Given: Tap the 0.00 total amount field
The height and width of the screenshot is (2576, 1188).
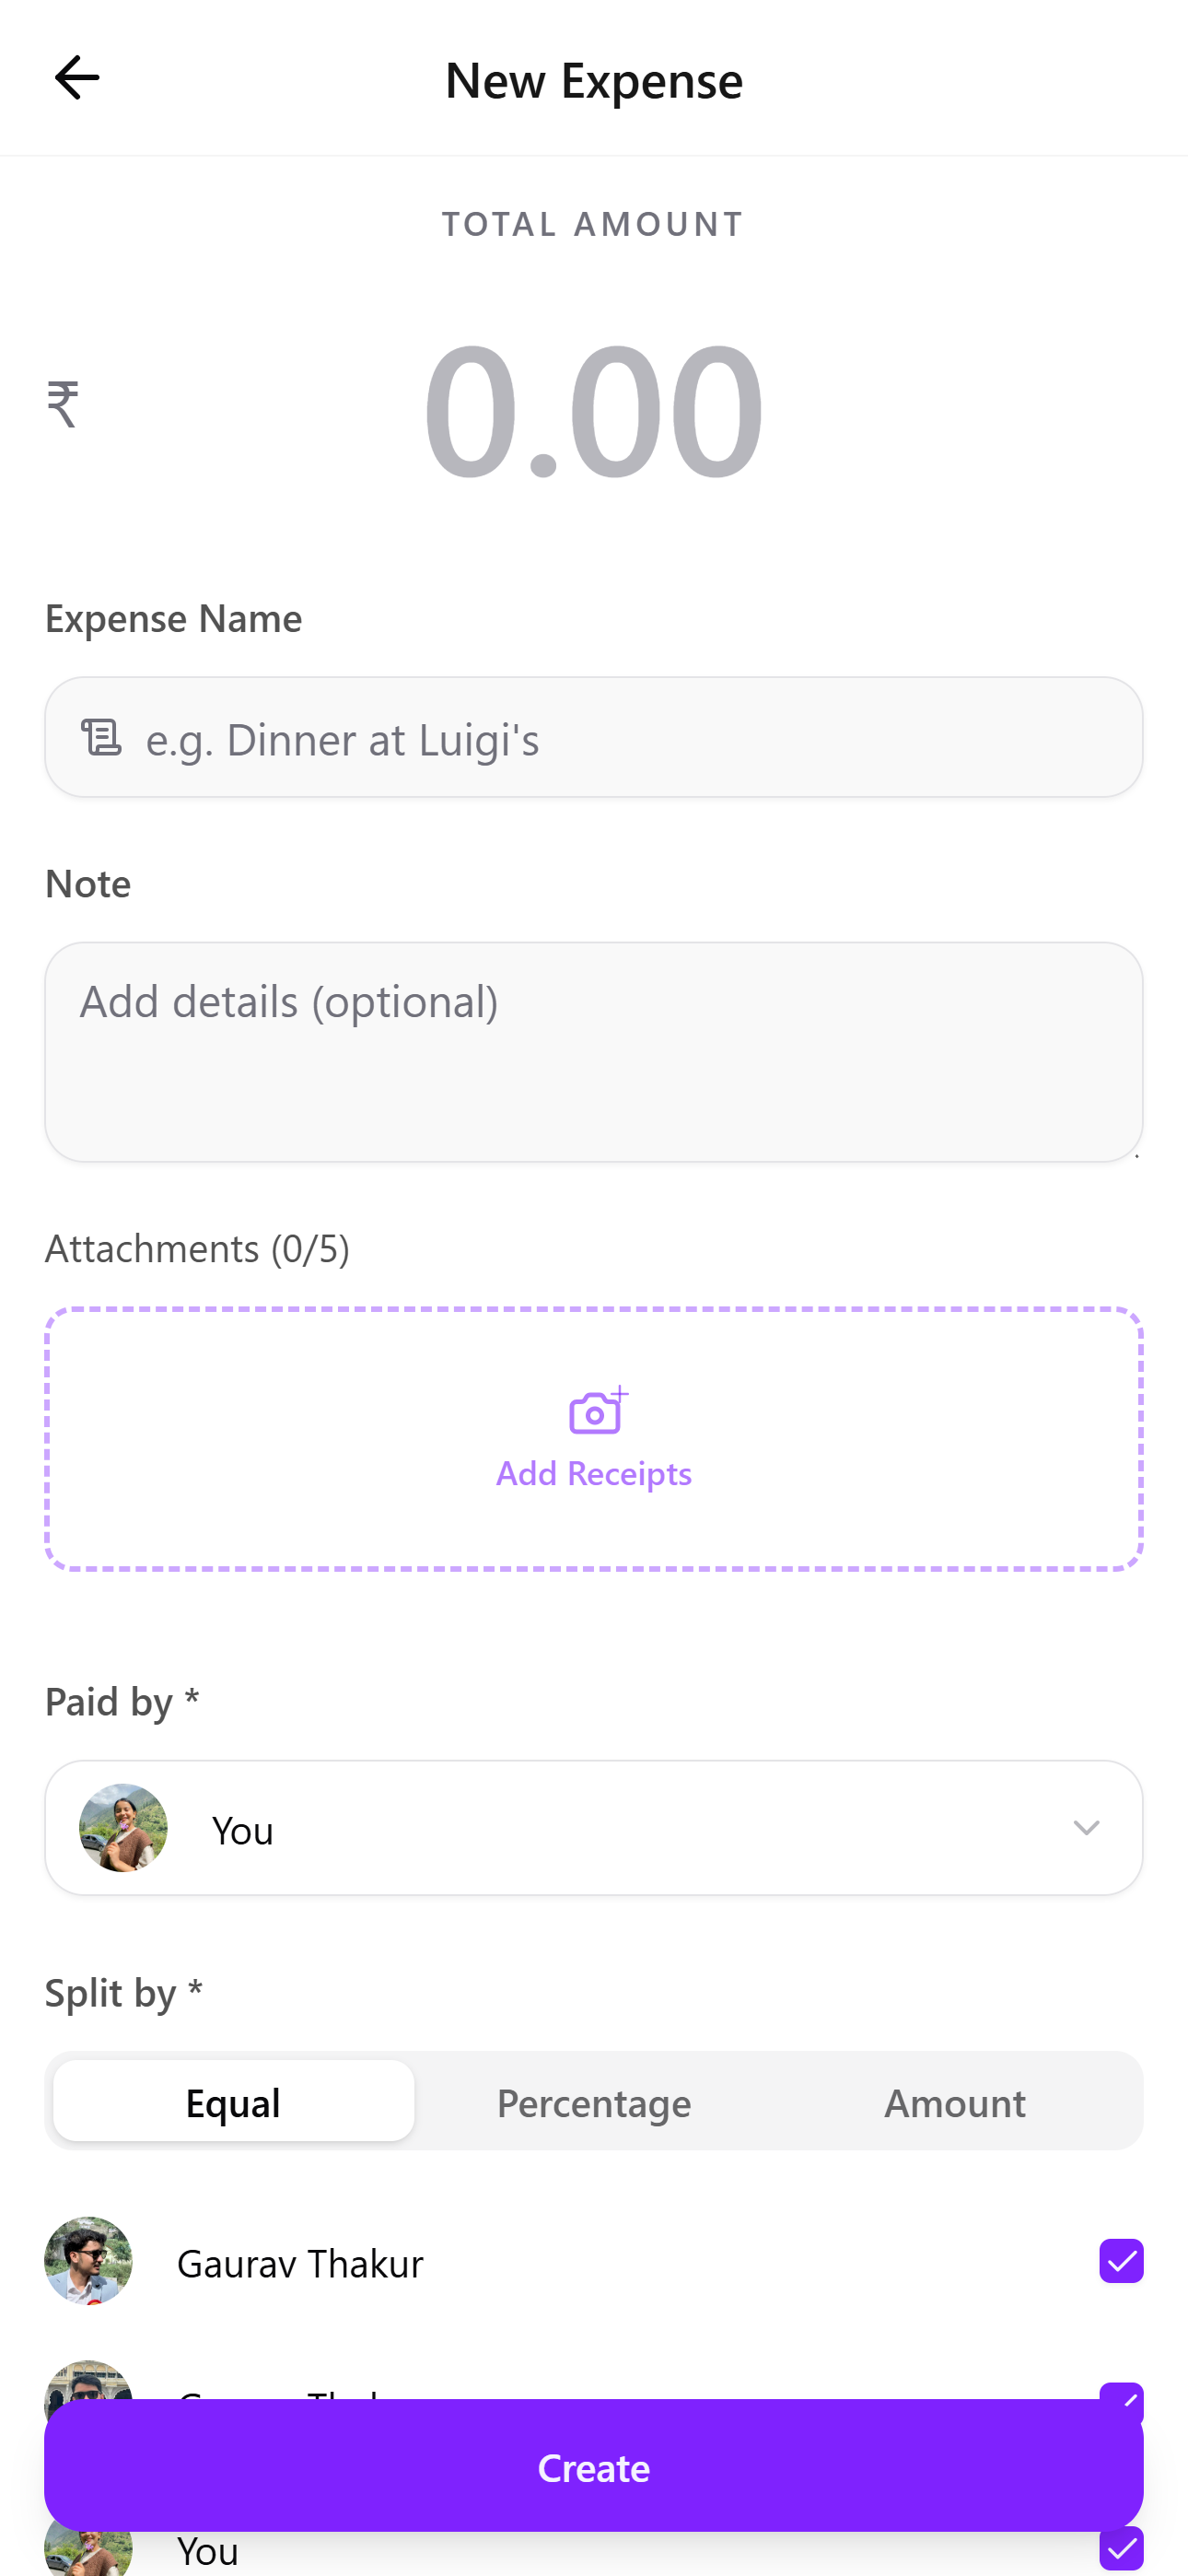Looking at the screenshot, I should point(593,410).
